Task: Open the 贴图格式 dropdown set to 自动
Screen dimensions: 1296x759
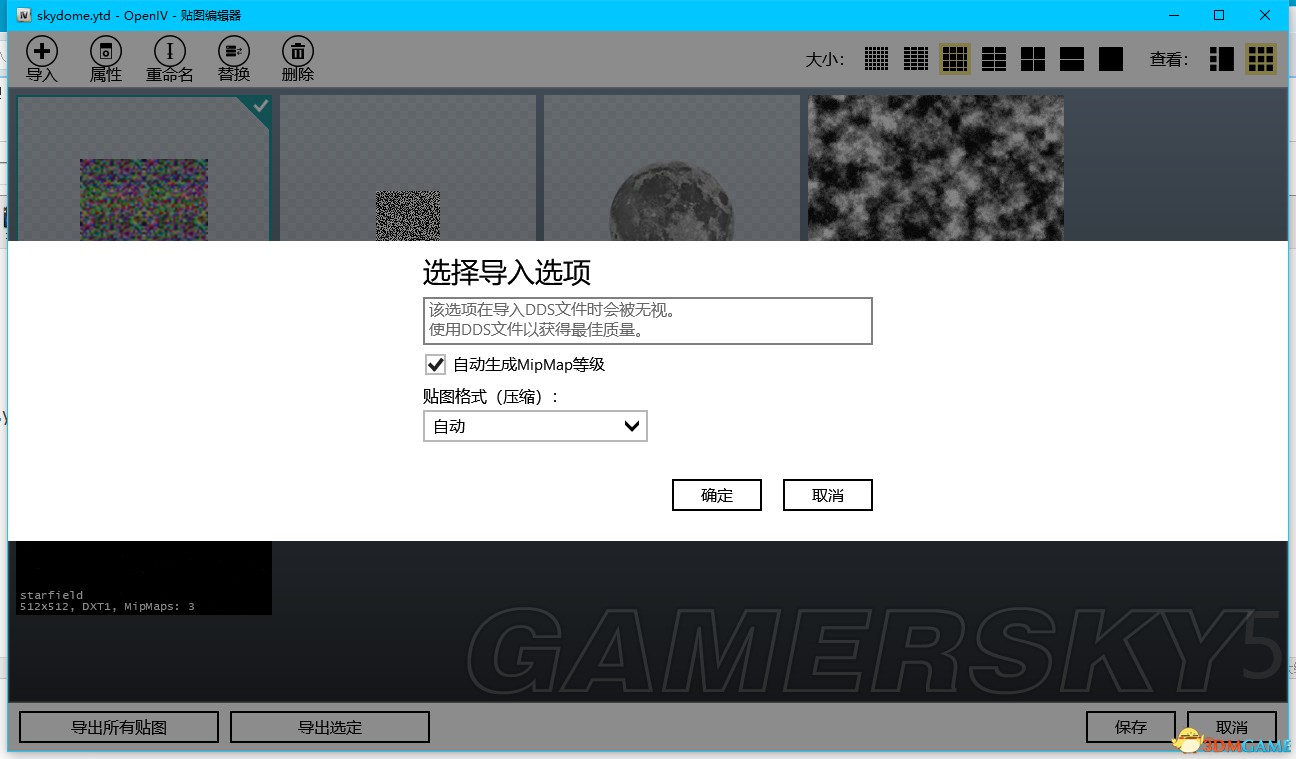Action: pyautogui.click(x=535, y=426)
